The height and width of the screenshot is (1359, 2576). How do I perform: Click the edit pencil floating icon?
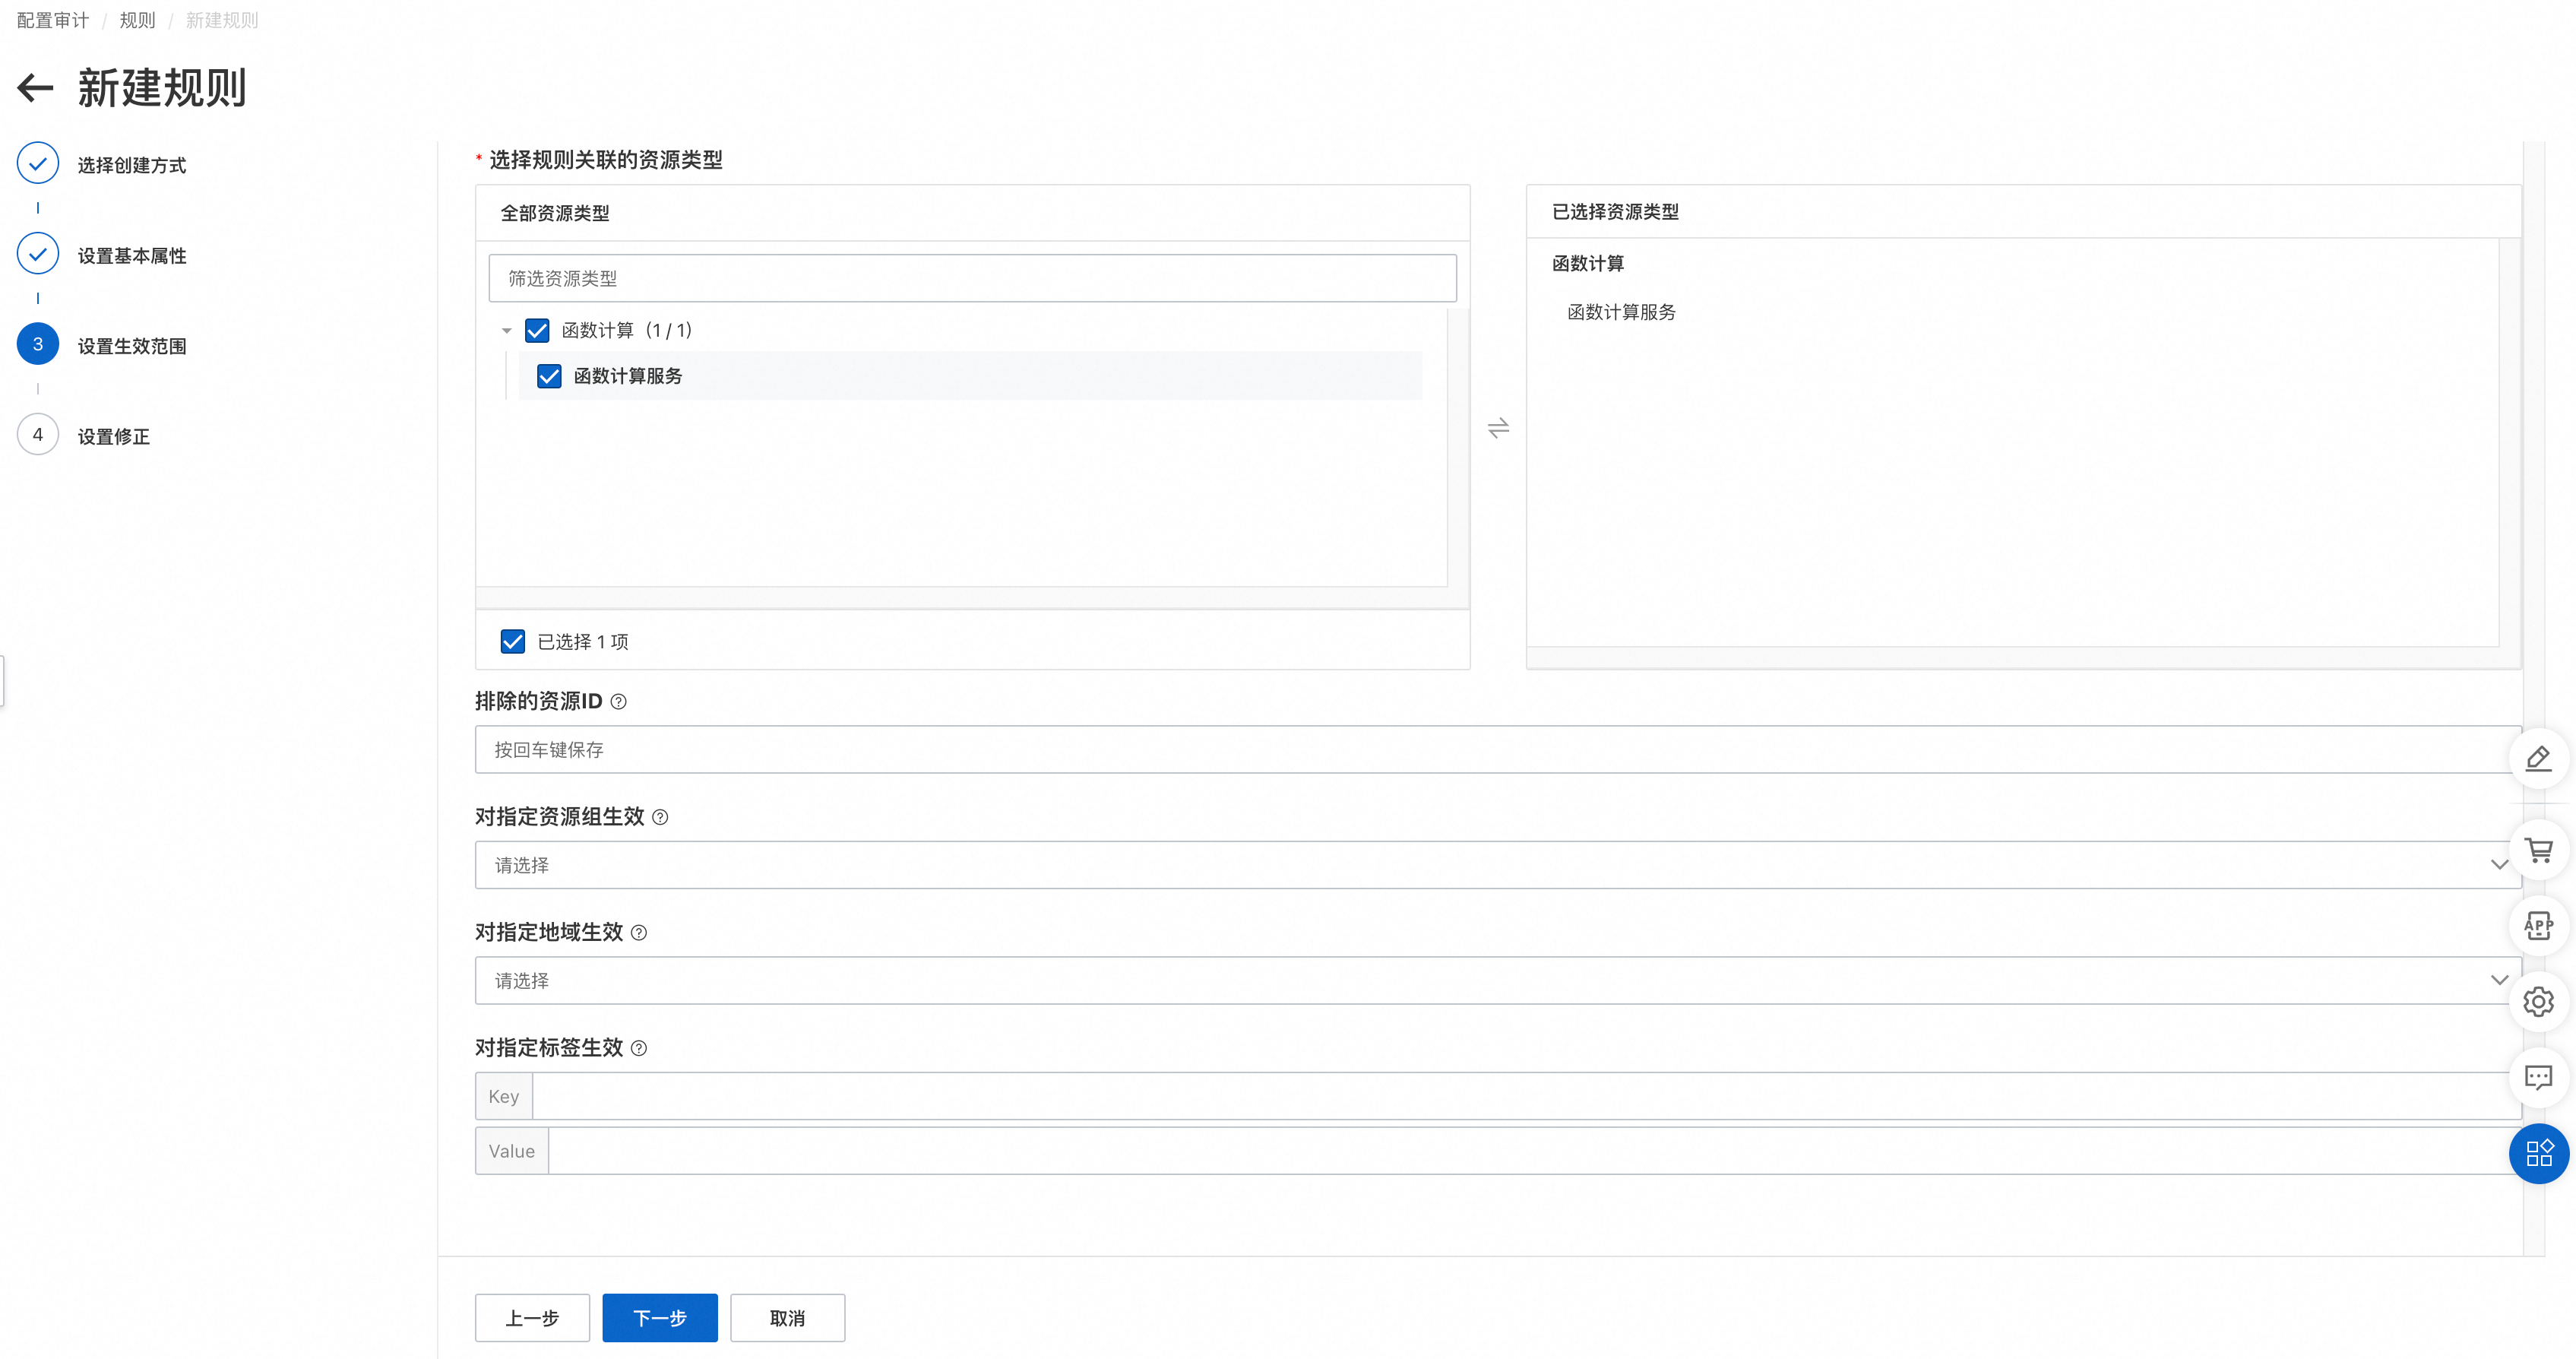pos(2538,759)
